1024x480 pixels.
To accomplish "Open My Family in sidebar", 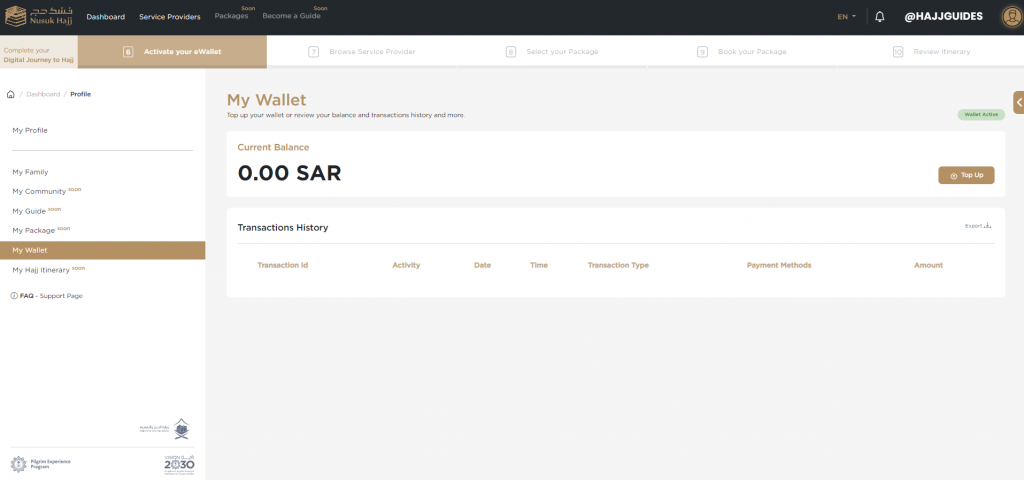I will 30,172.
